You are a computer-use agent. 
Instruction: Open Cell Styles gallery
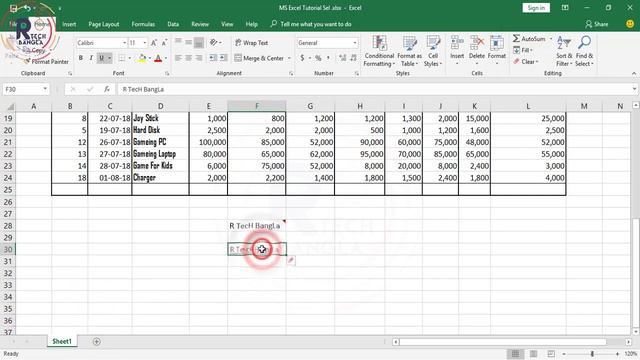[x=433, y=51]
